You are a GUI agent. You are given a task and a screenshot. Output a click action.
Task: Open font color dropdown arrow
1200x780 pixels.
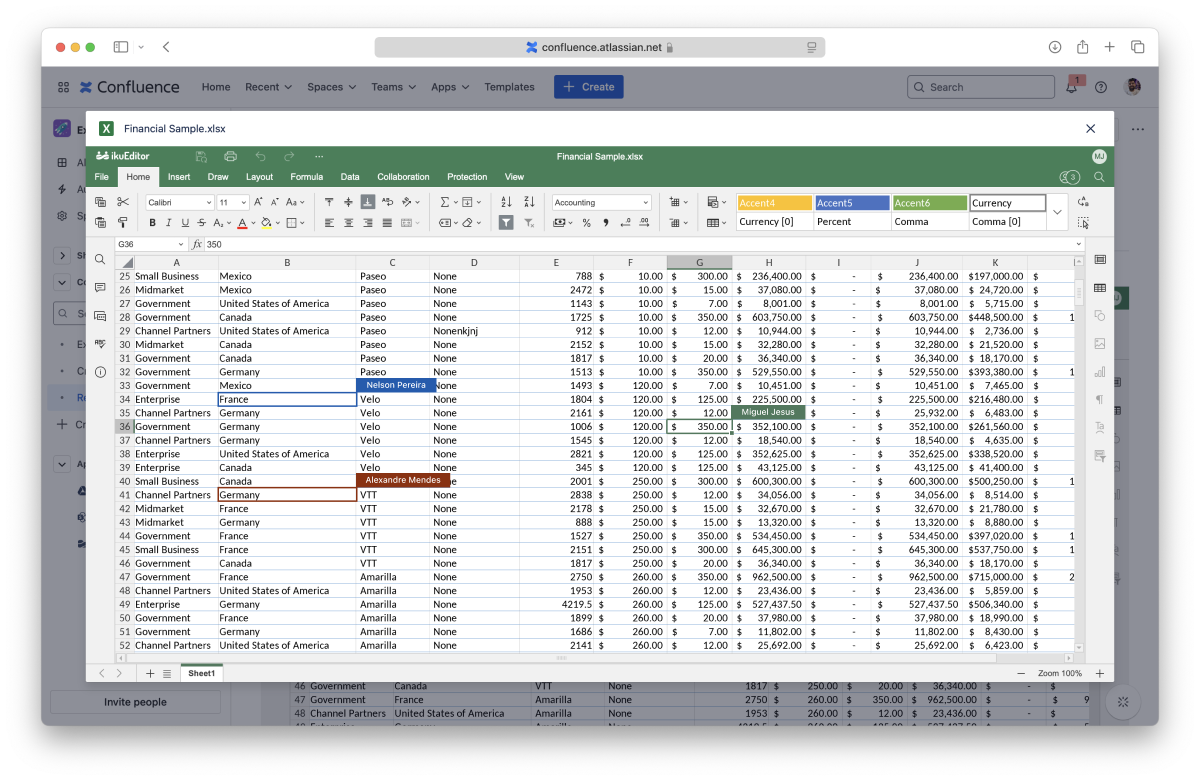click(x=253, y=223)
